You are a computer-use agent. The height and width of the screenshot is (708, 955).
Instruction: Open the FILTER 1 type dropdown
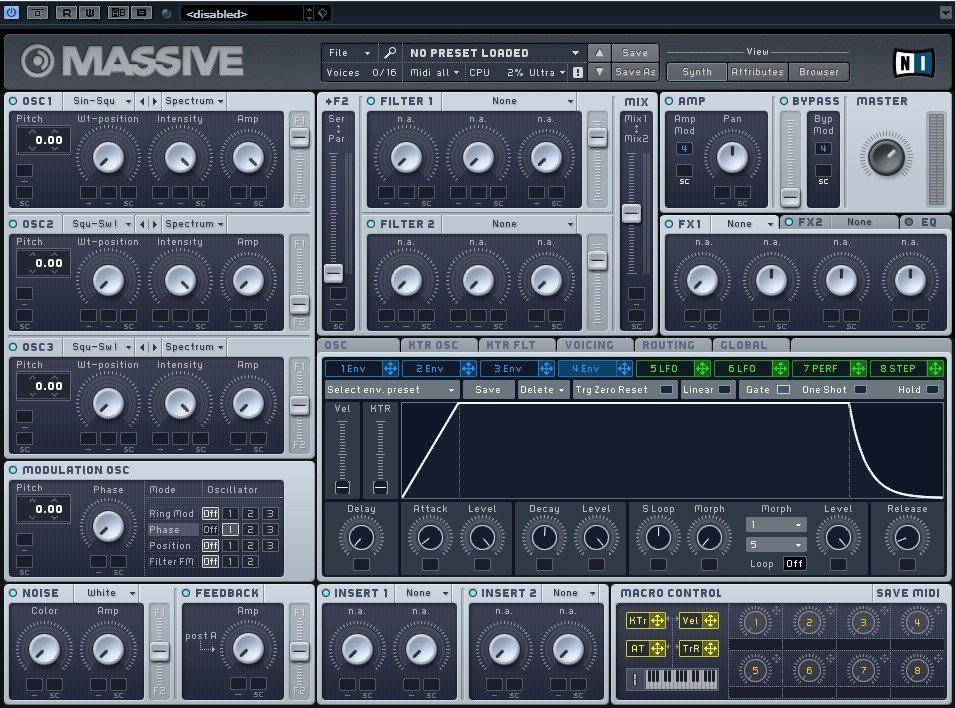[x=509, y=101]
